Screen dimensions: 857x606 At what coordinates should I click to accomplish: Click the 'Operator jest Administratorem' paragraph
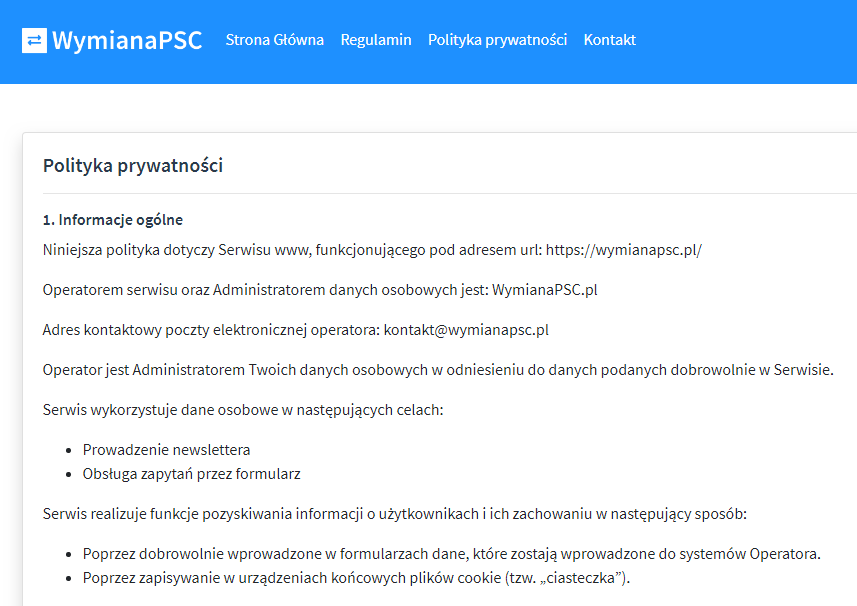[x=438, y=370]
